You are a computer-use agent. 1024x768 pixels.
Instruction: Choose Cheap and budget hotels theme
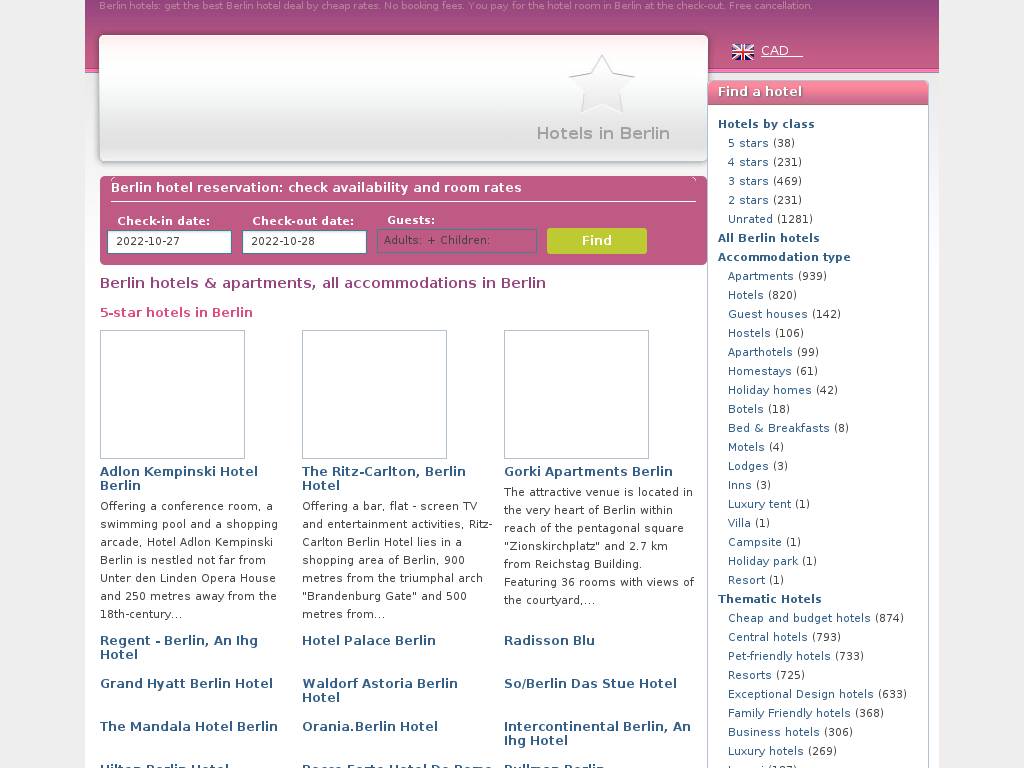click(799, 618)
